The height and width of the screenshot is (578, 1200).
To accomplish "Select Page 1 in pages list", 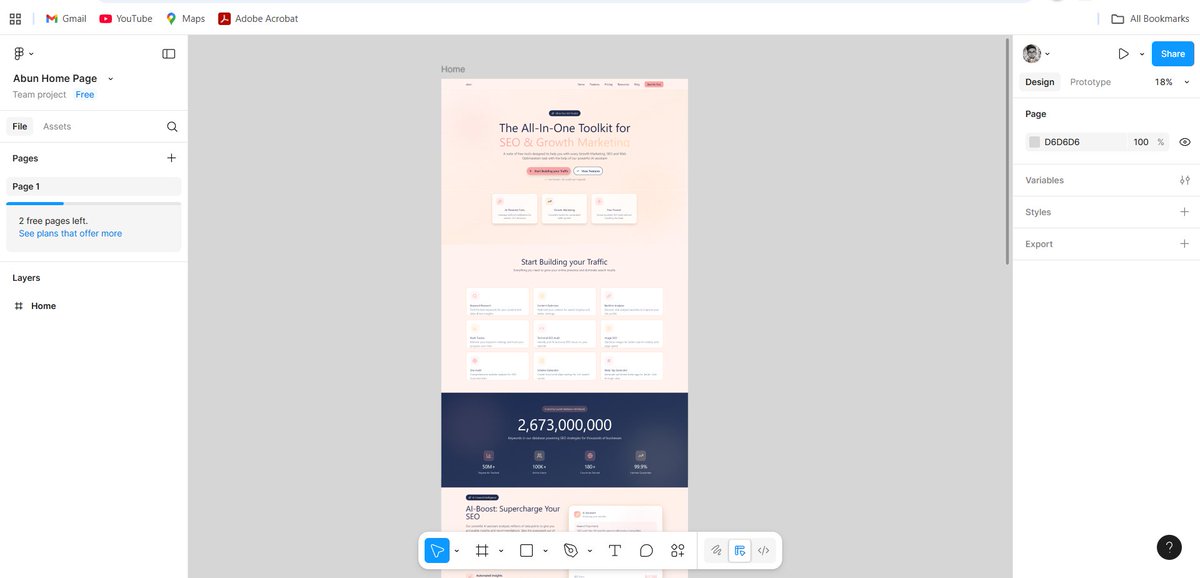I will point(94,187).
